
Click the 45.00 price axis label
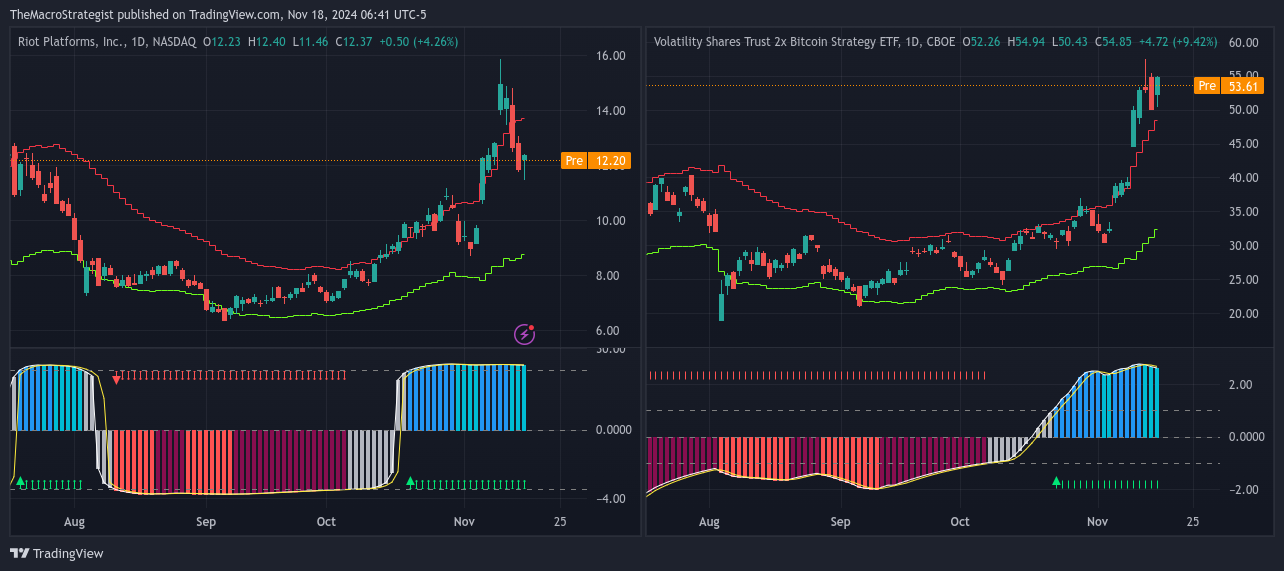[x=1243, y=144]
